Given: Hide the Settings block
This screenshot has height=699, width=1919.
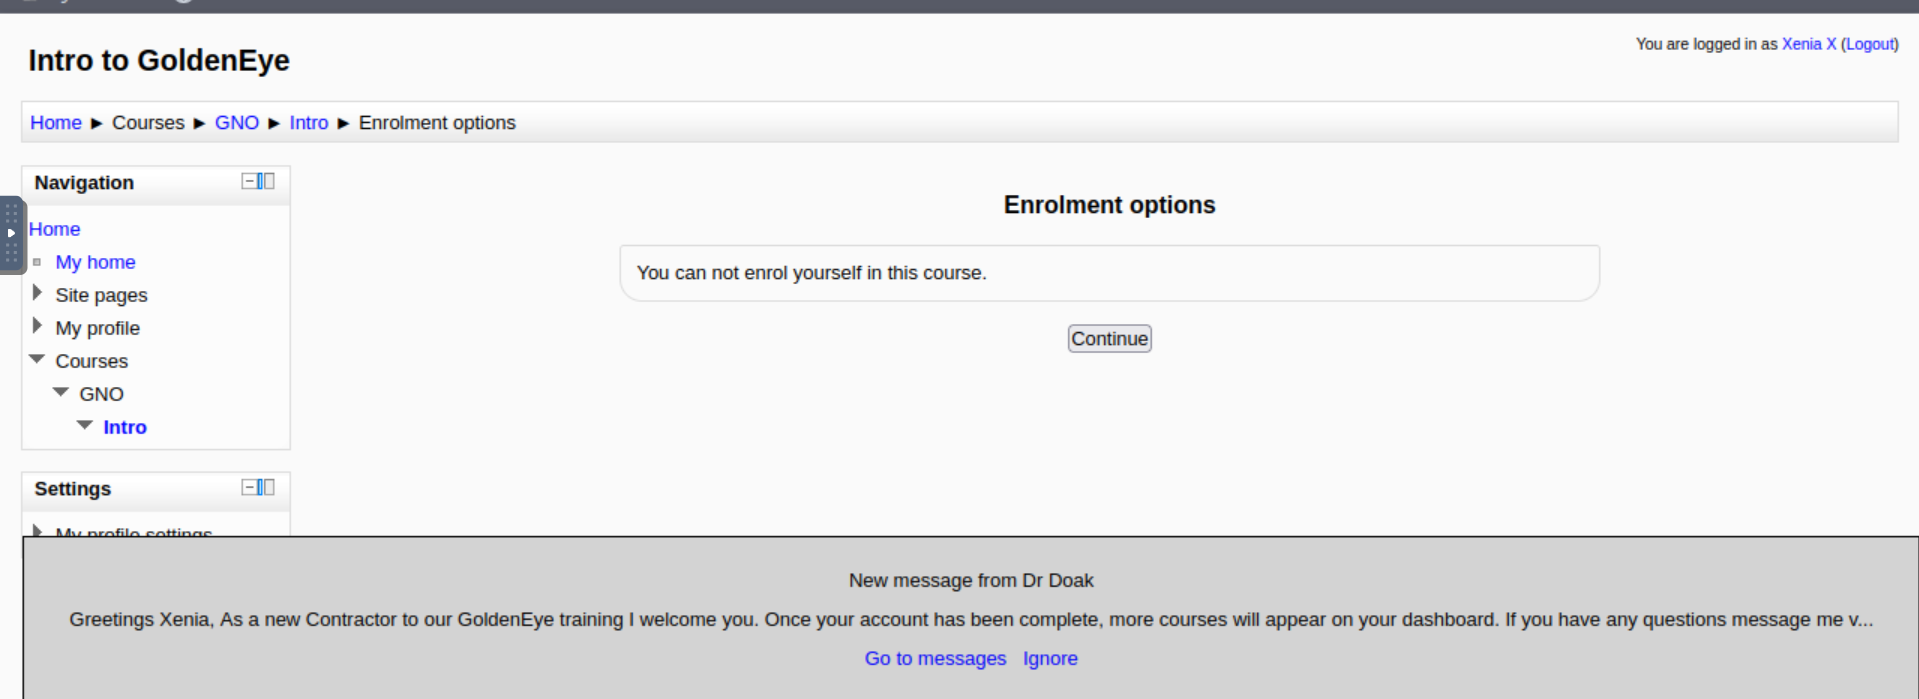Looking at the screenshot, I should pyautogui.click(x=248, y=487).
